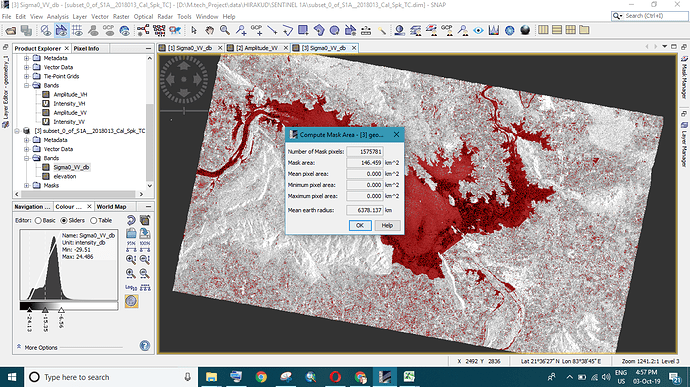Open the document list dropdown arrow
The image size is (690, 387).
pyautogui.click(x=664, y=46)
